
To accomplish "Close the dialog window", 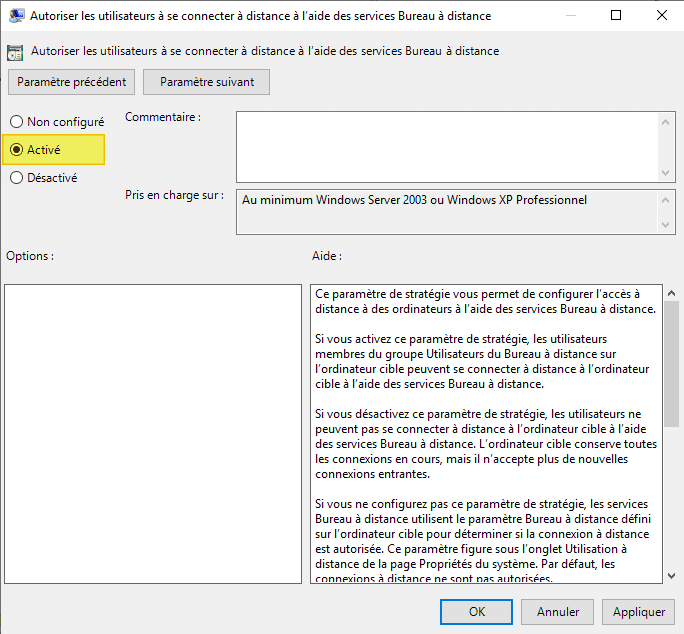I will click(x=662, y=15).
